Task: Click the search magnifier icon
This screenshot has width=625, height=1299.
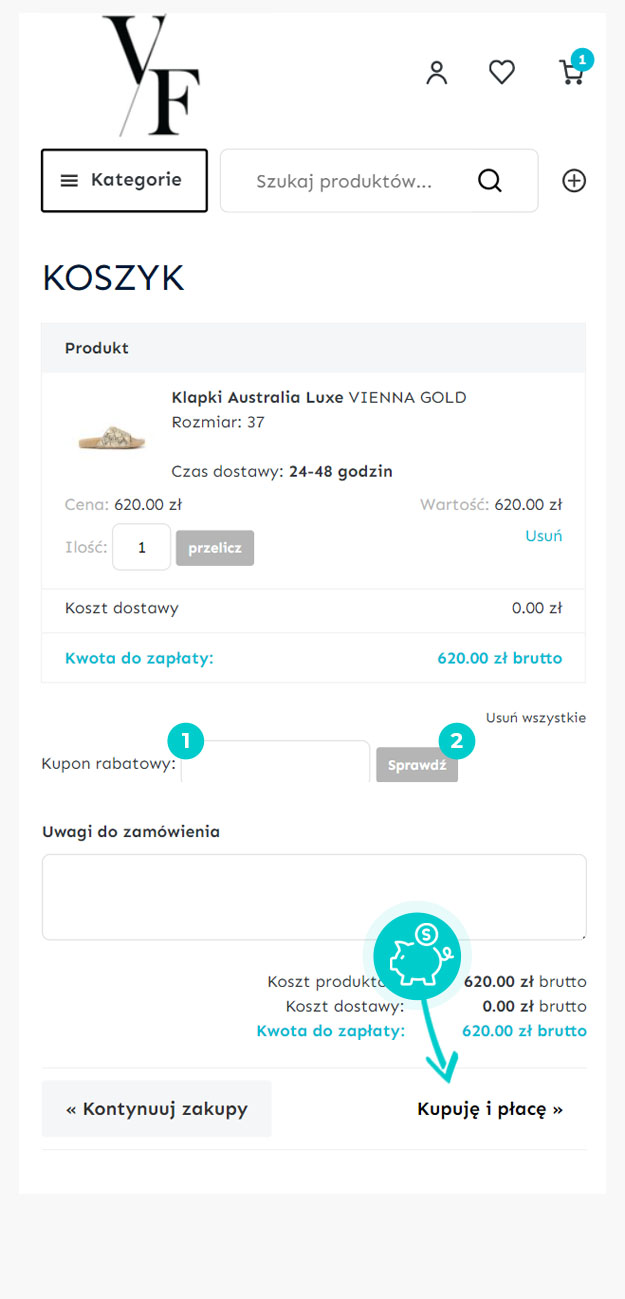Action: click(489, 181)
